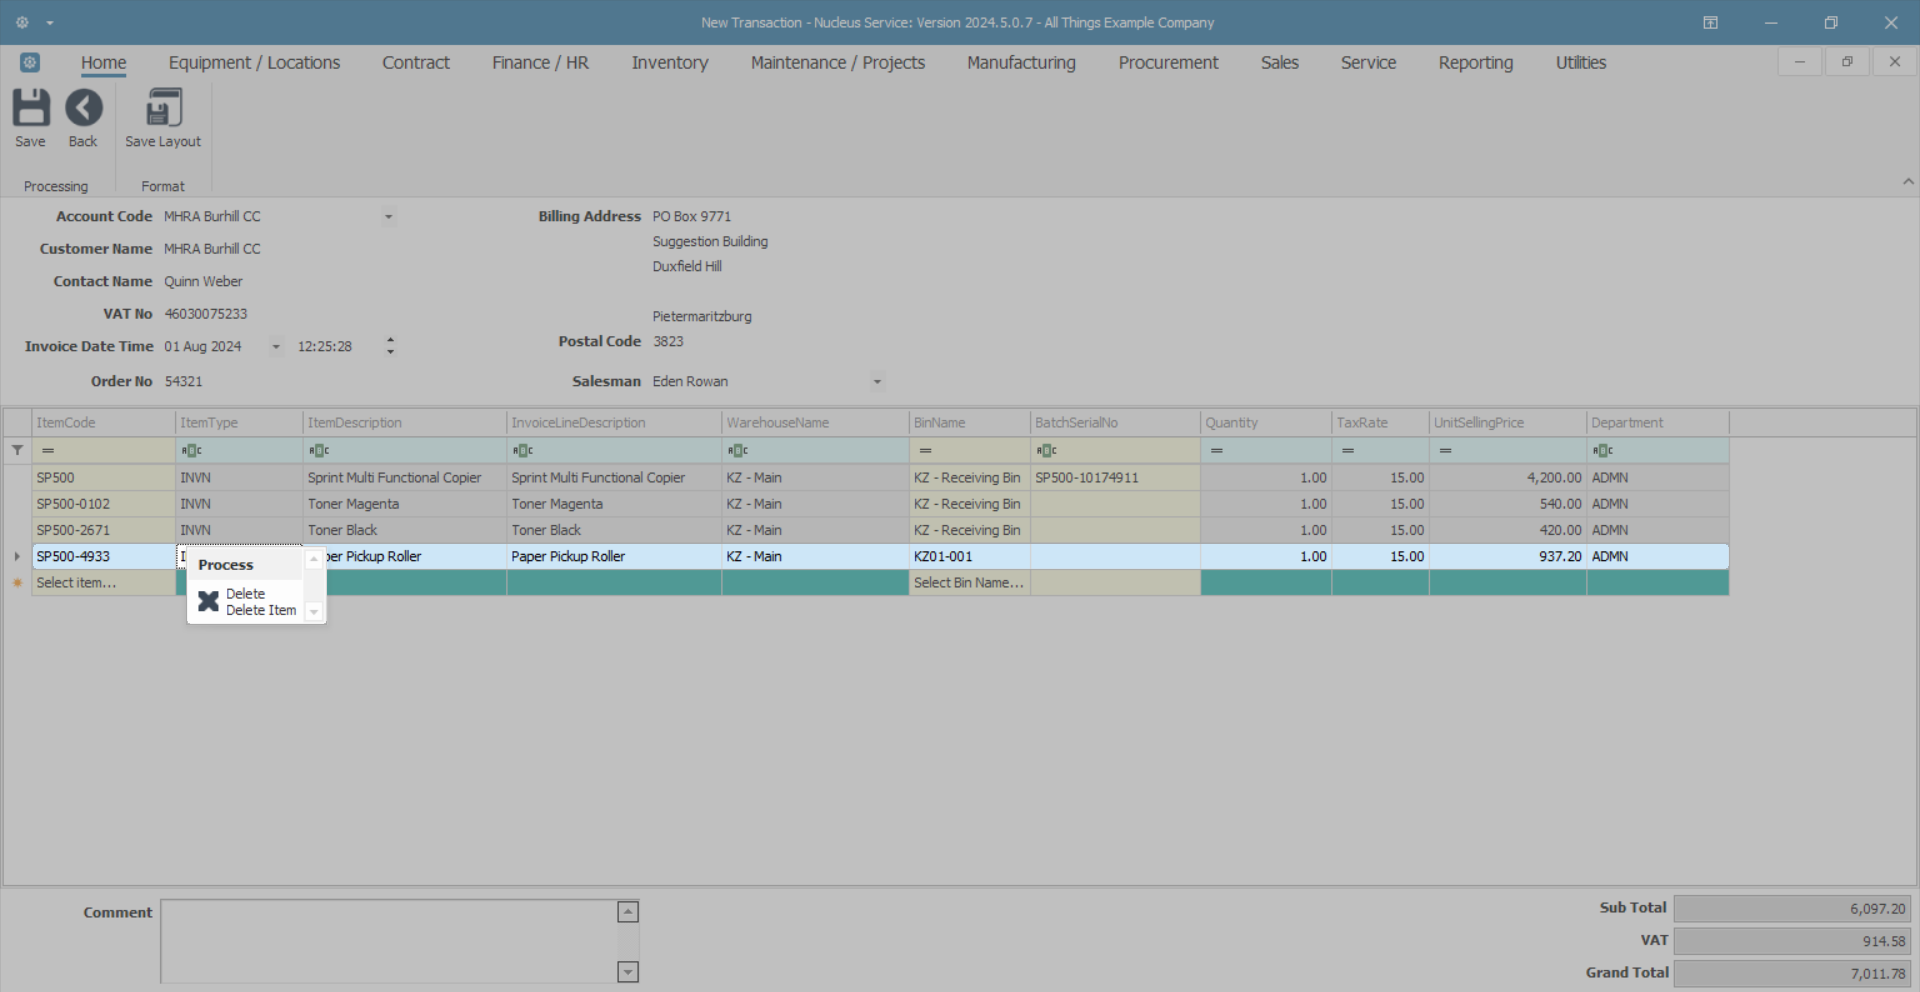The height and width of the screenshot is (992, 1920).
Task: Open the InvoiceLineDescription filter operator icon
Action: [x=523, y=450]
